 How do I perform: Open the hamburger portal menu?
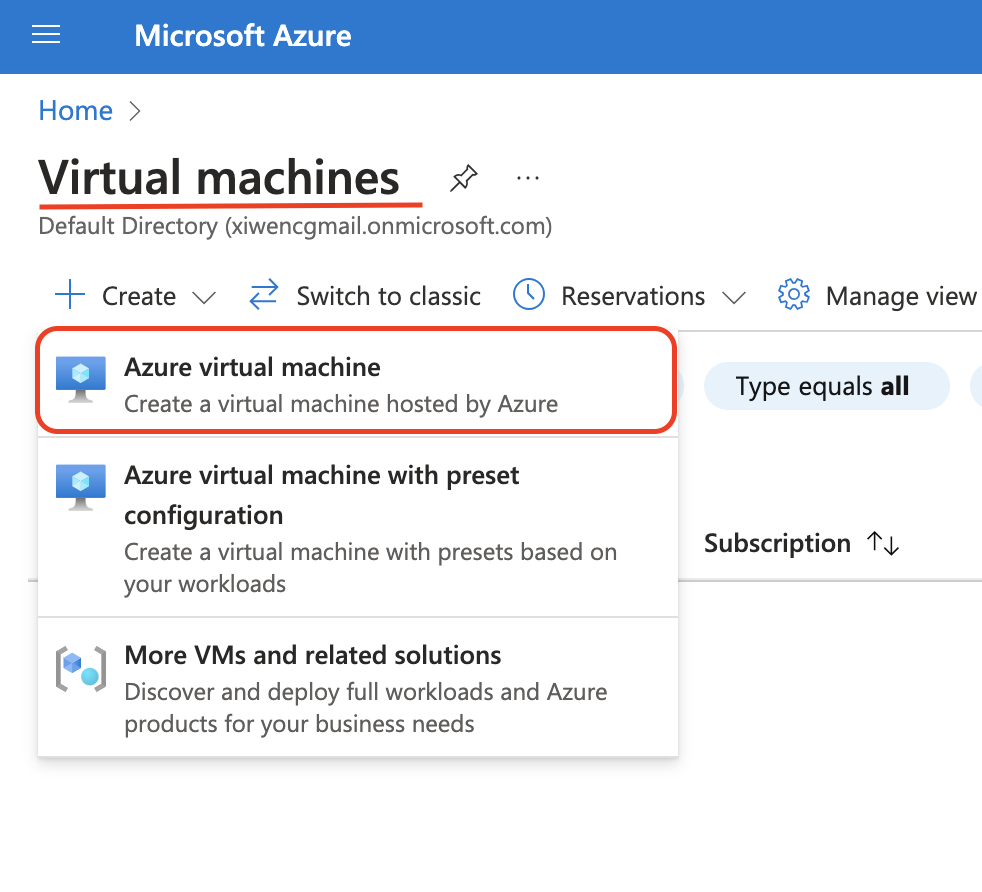point(46,35)
